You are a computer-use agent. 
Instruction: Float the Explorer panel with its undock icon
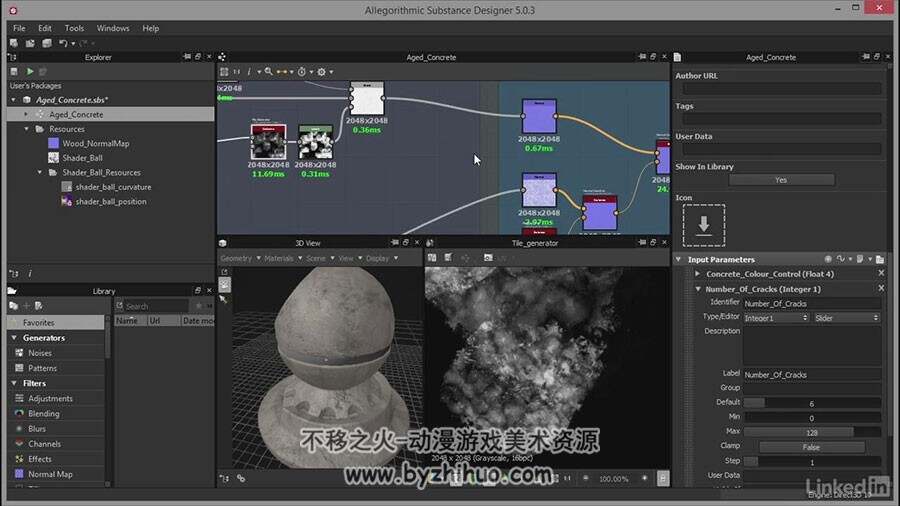pyautogui.click(x=198, y=57)
